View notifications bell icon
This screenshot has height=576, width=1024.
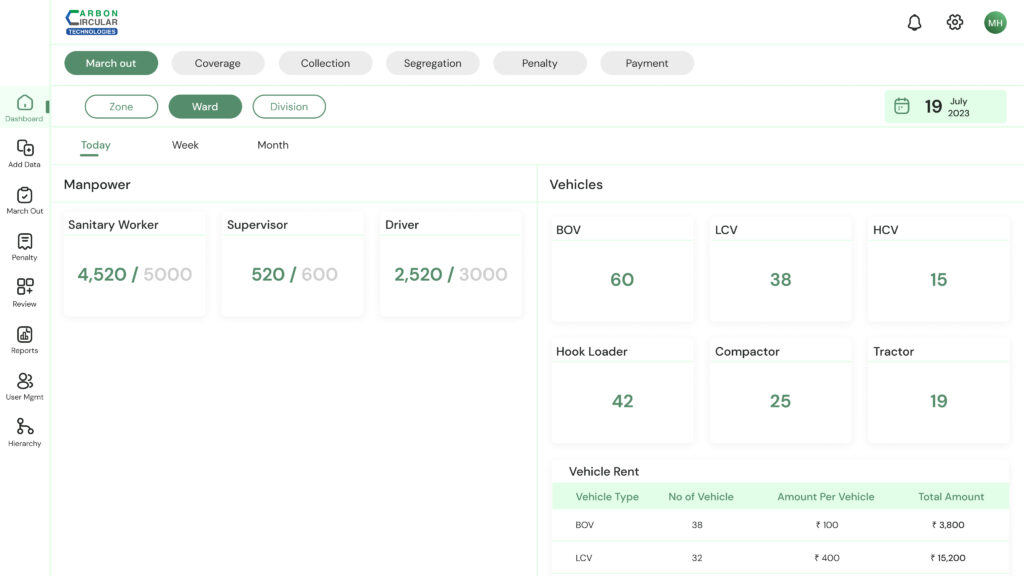[914, 23]
